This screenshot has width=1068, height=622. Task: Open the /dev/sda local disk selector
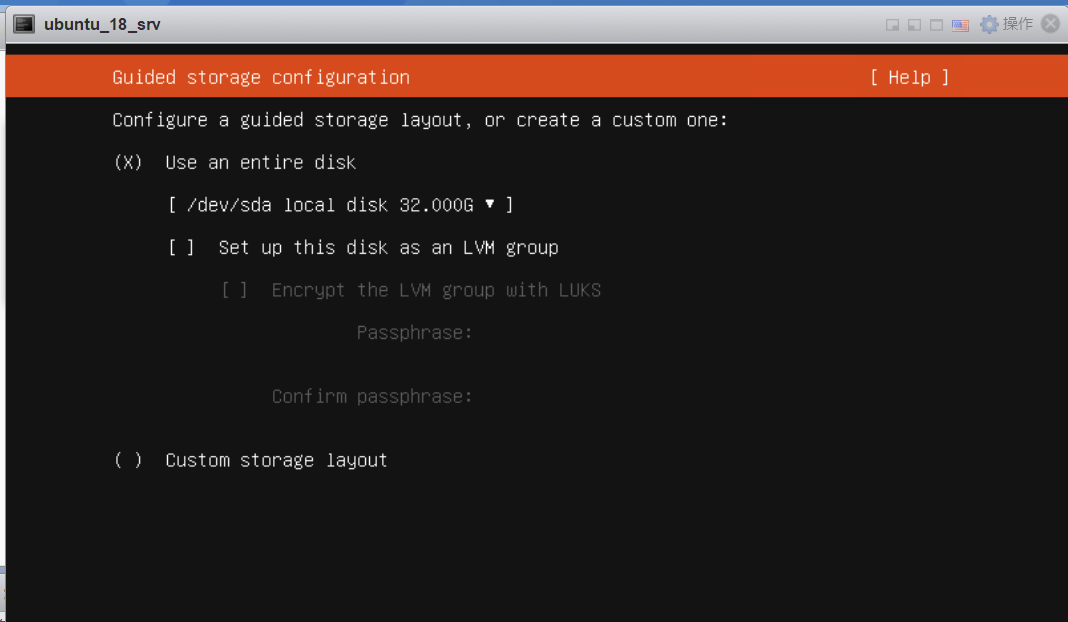pyautogui.click(x=340, y=205)
